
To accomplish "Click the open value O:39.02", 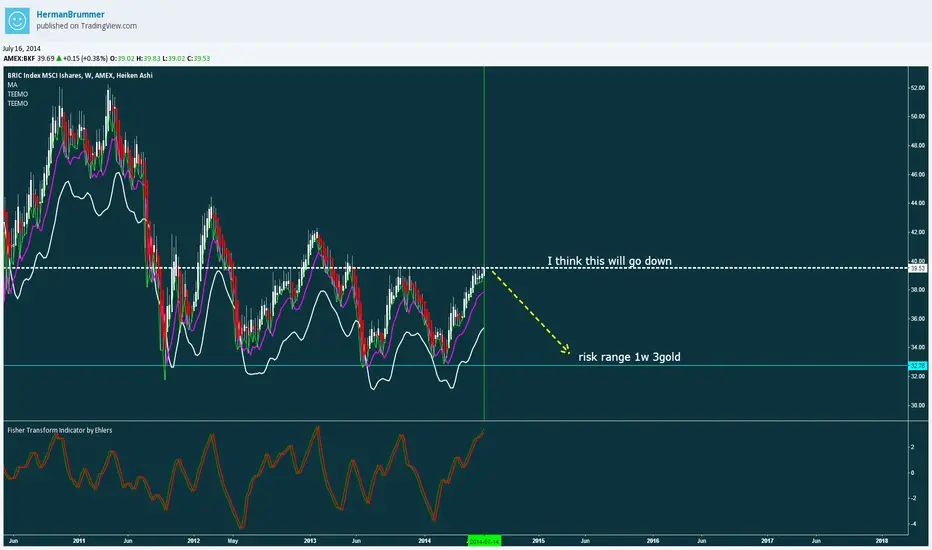I will tap(122, 58).
